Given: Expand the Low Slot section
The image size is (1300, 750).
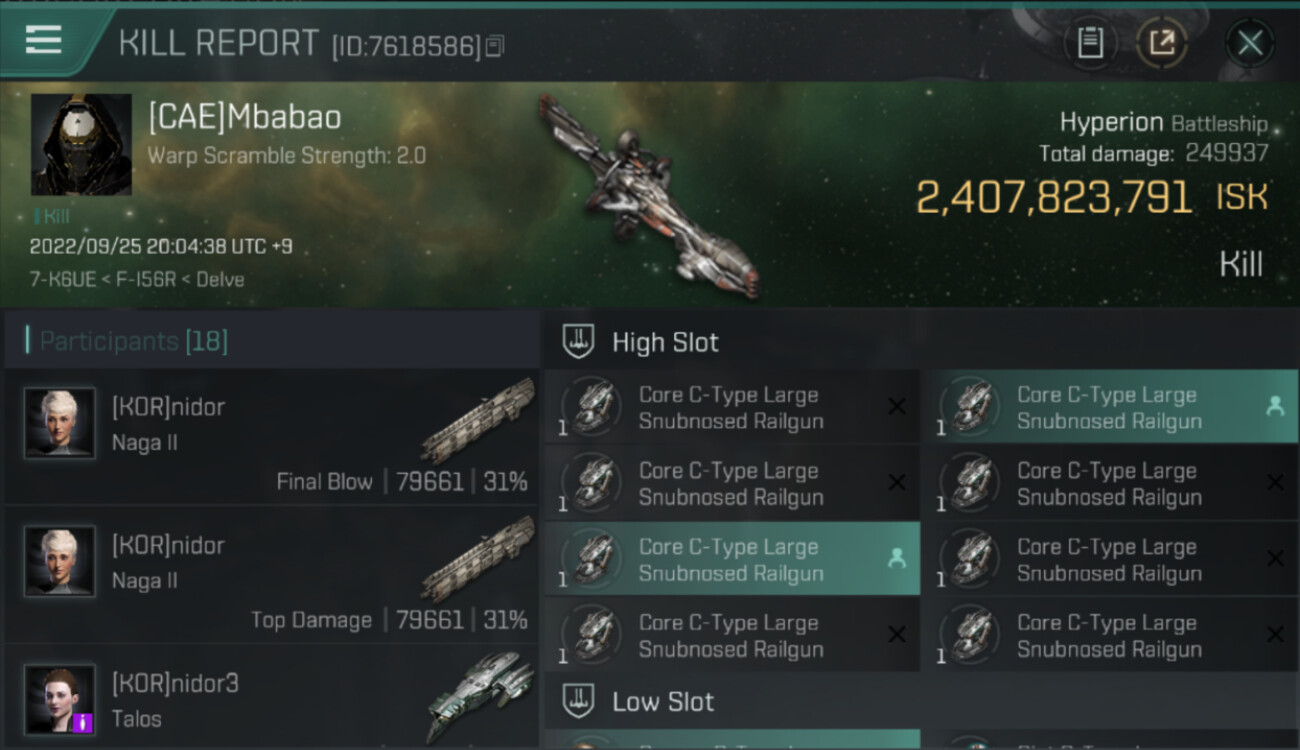Looking at the screenshot, I should point(921,701).
